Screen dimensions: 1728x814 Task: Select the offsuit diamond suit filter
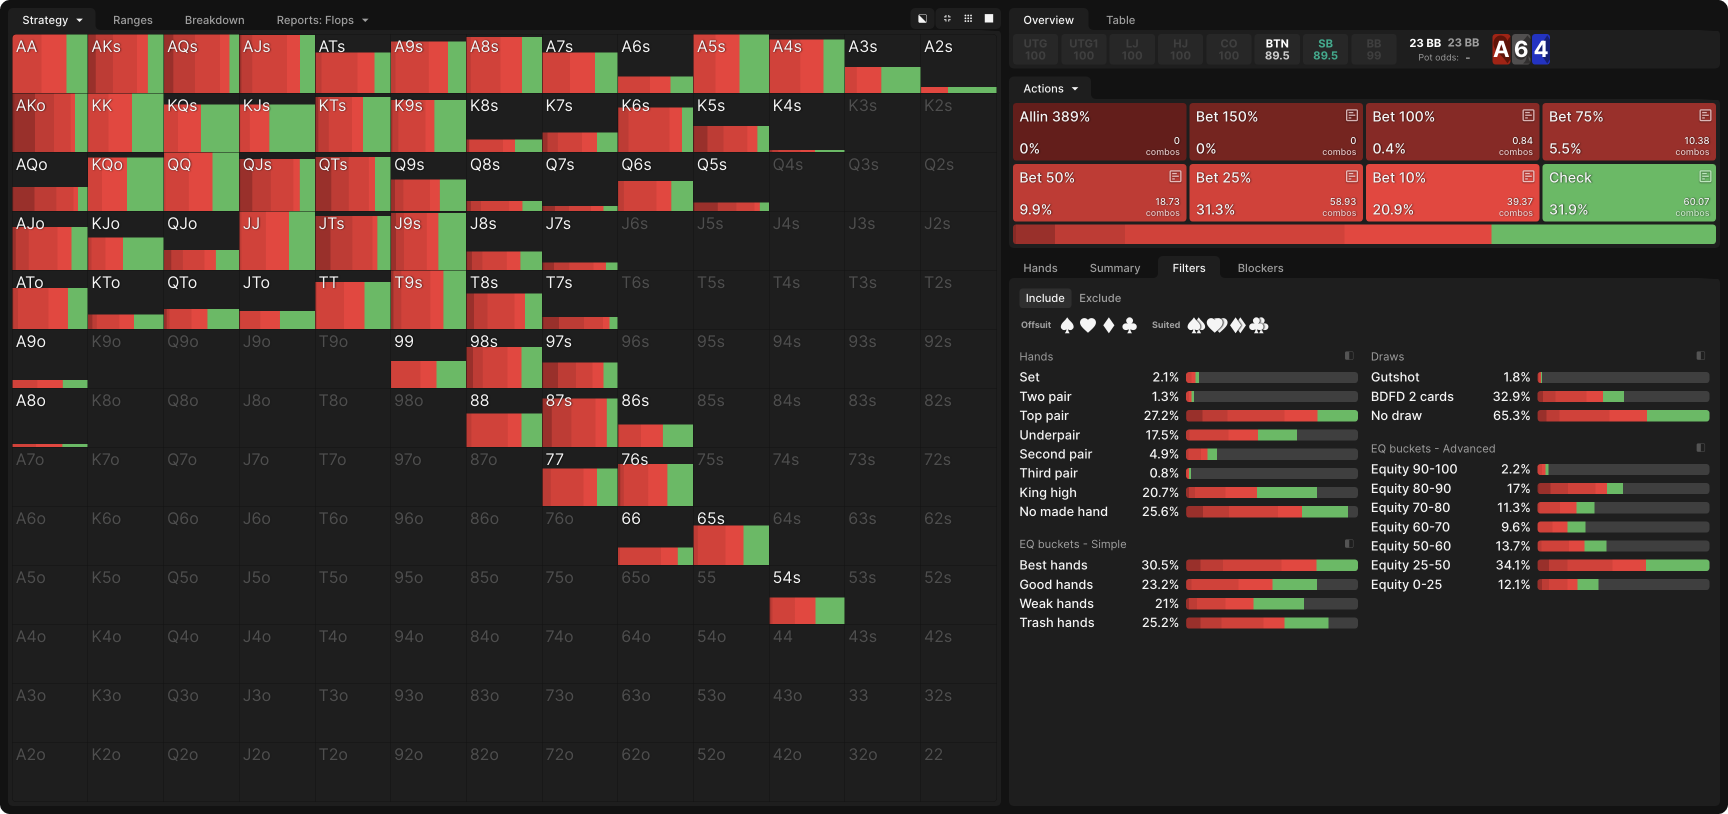[x=1108, y=325]
